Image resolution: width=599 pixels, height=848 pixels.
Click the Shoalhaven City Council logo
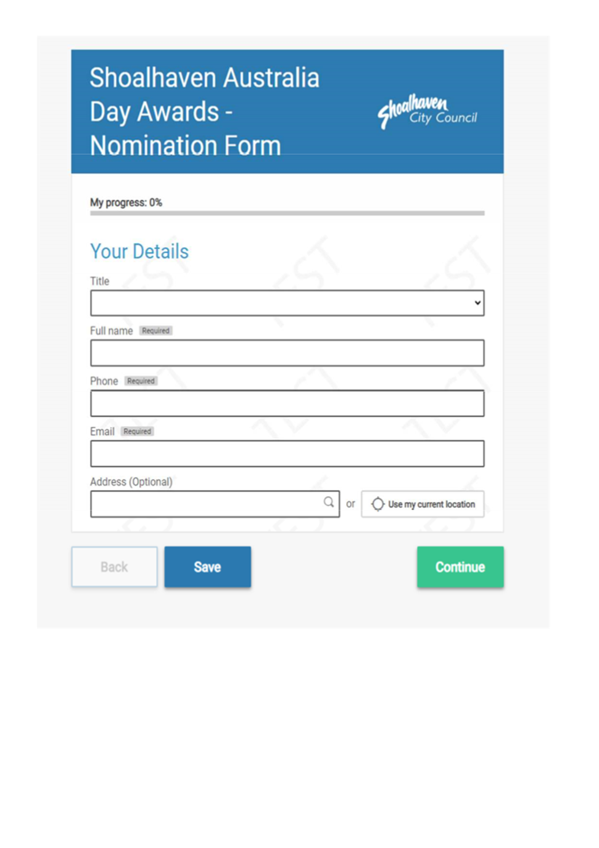431,111
